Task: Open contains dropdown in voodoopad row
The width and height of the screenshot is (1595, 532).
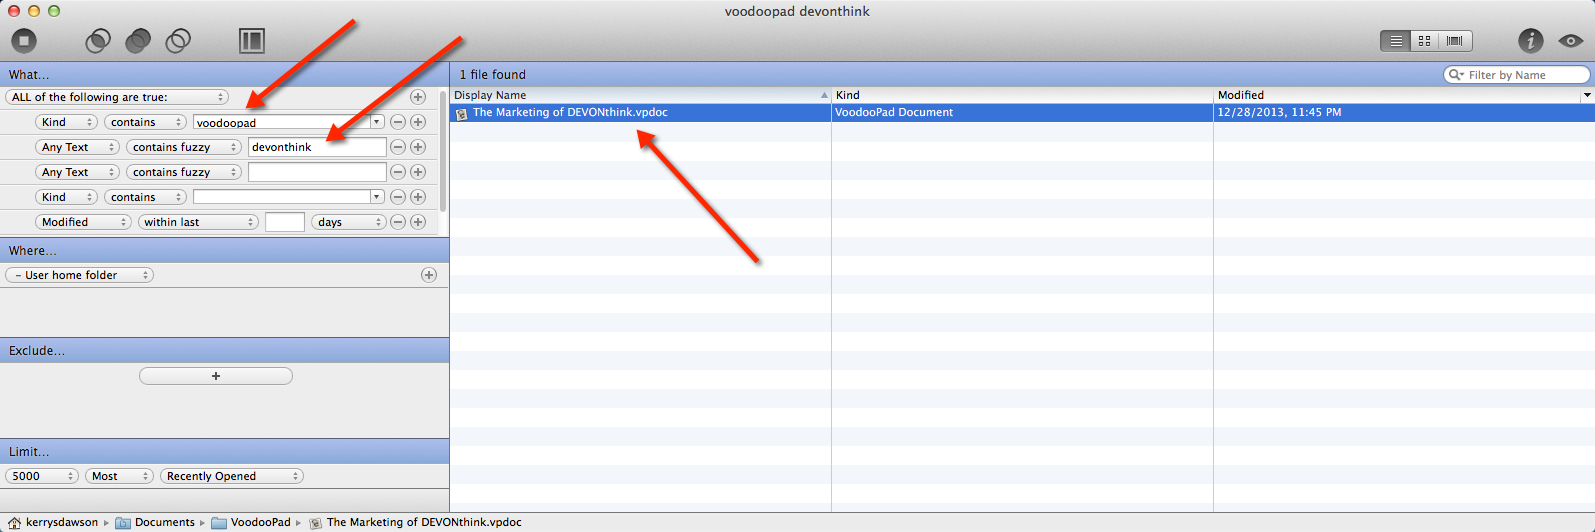Action: tap(146, 122)
